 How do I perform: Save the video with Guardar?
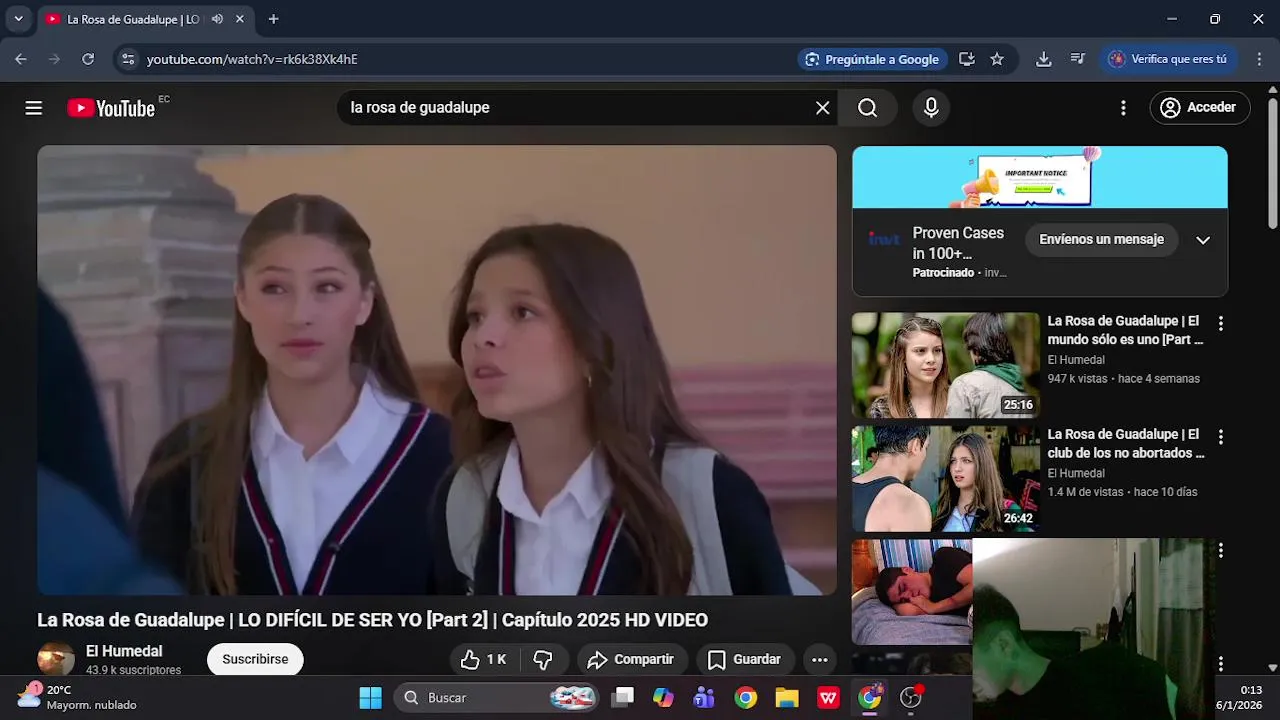744,660
